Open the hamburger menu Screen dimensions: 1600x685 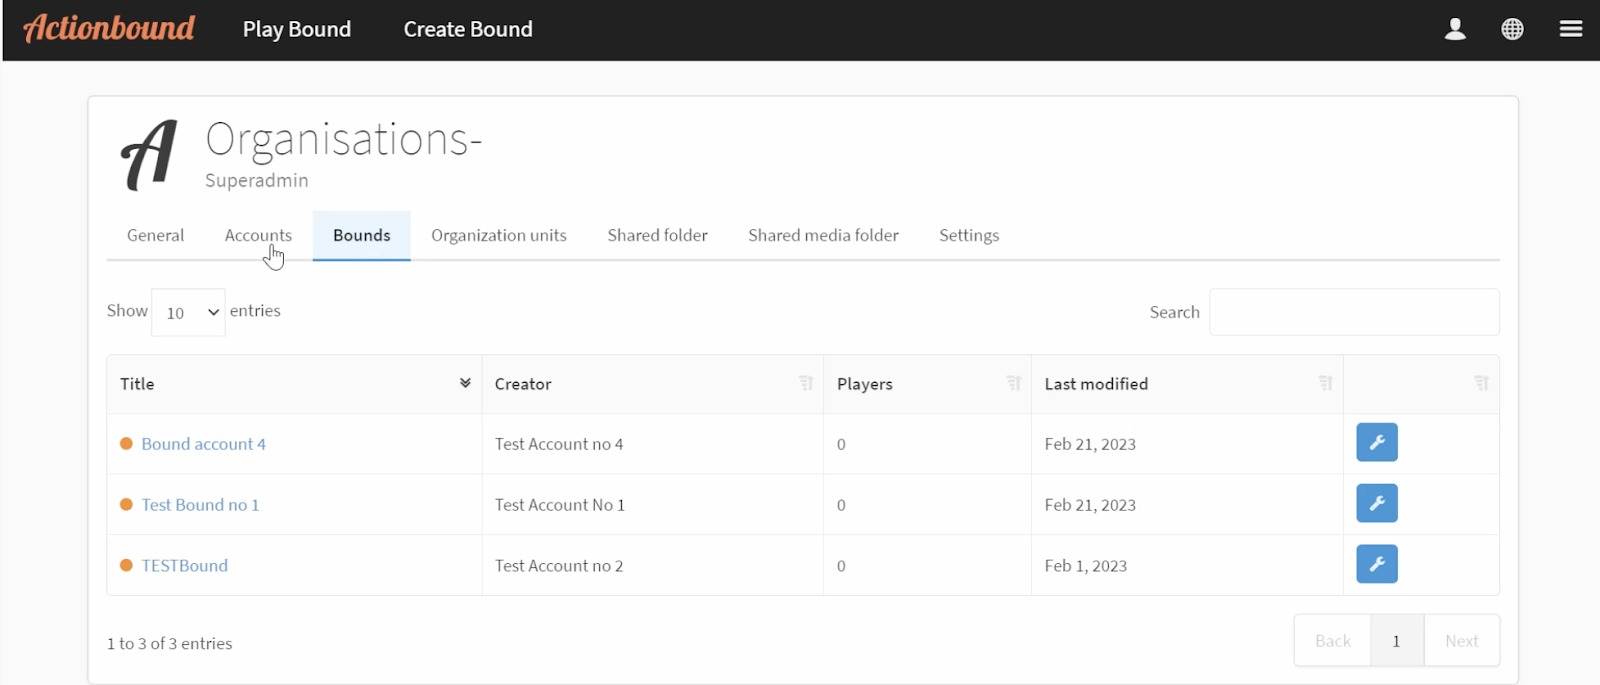point(1570,29)
